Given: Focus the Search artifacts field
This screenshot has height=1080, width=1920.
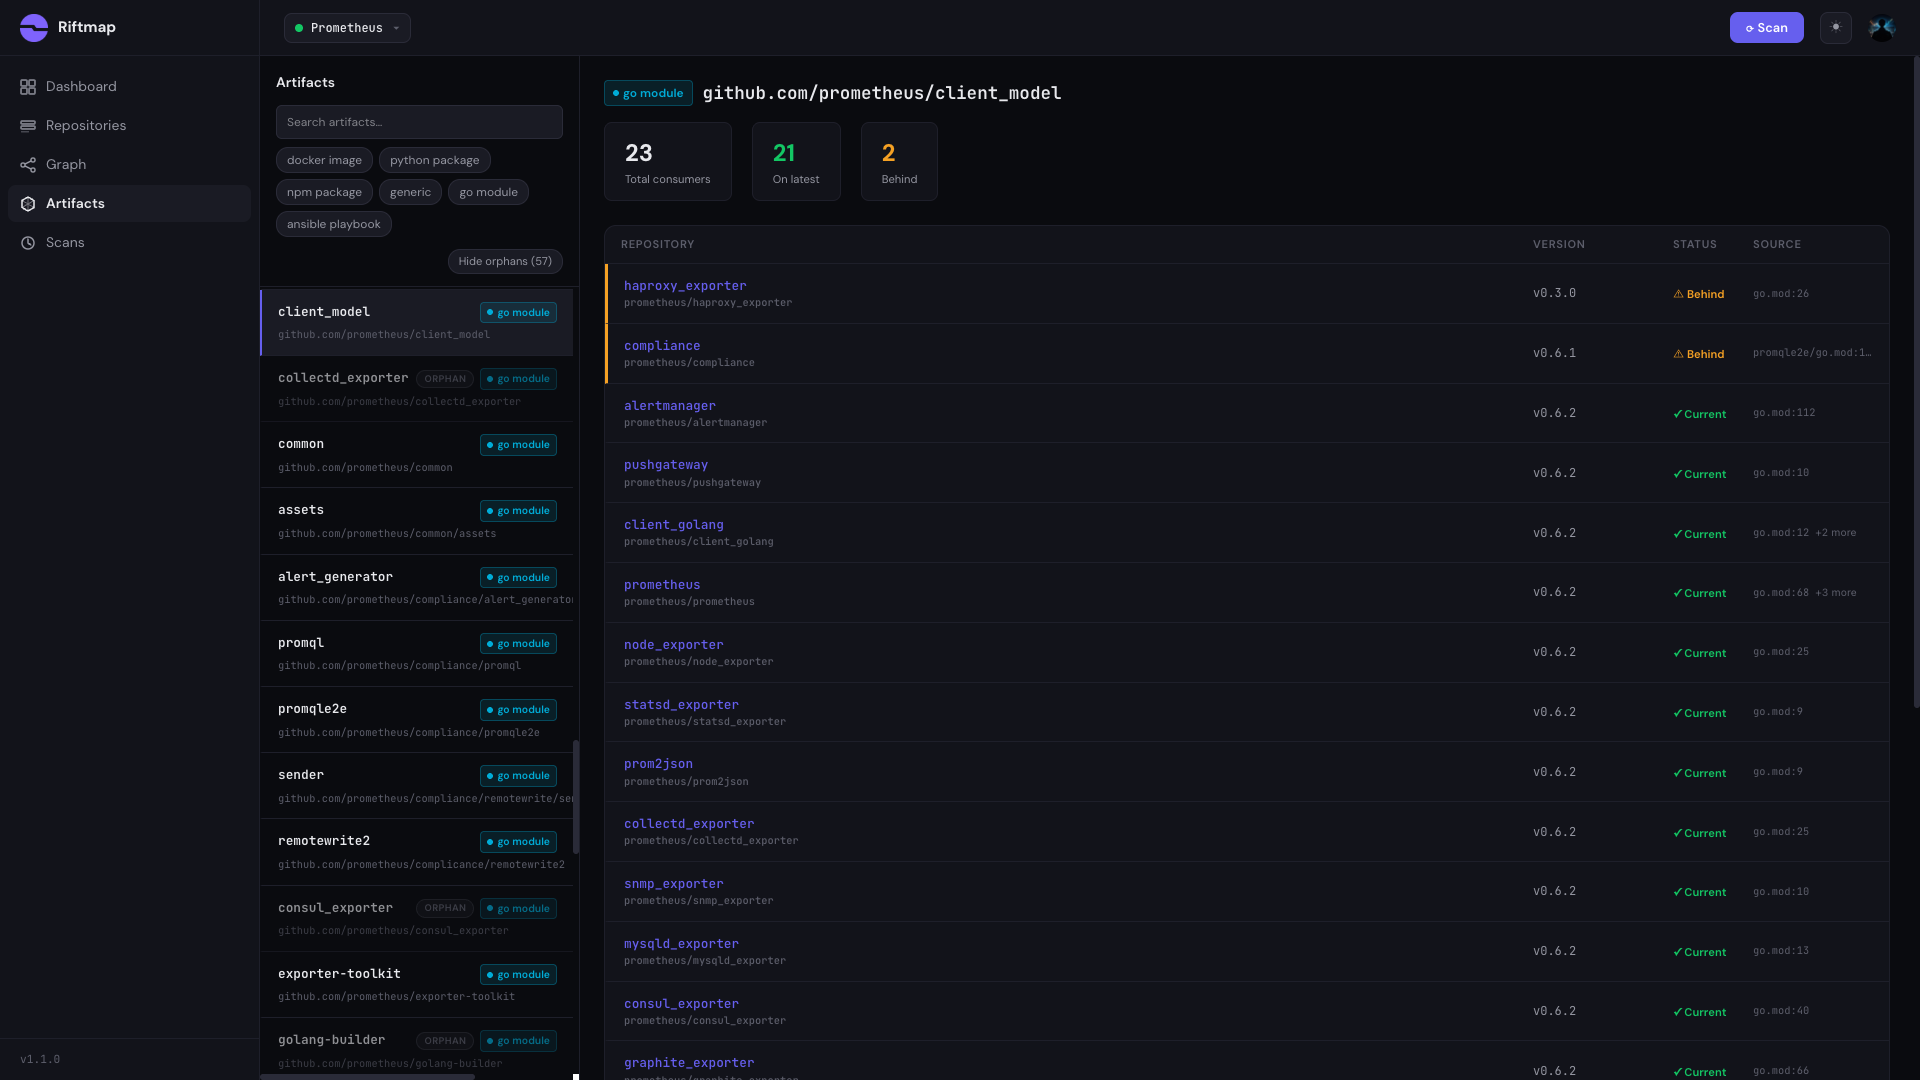Looking at the screenshot, I should [419, 122].
